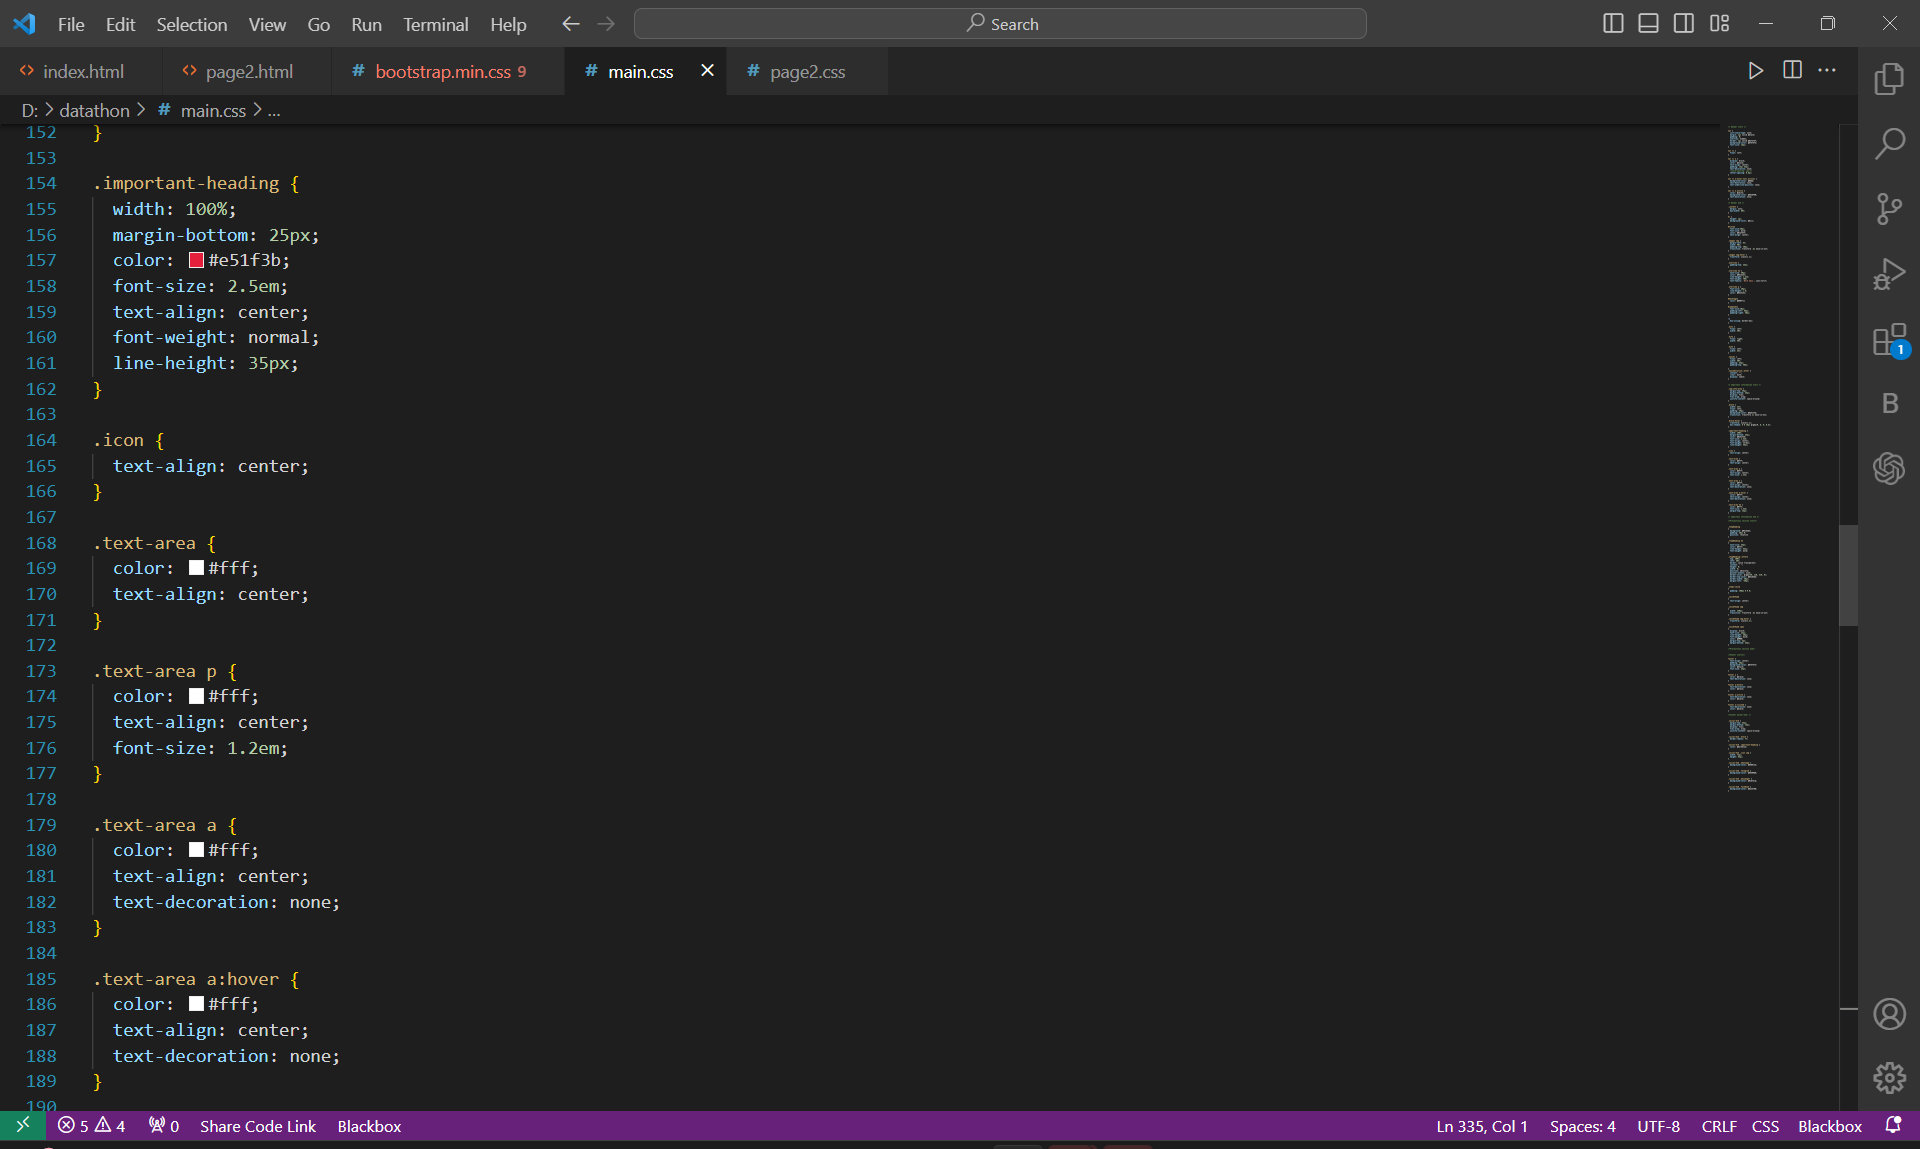Toggle the bottom panel layout

1648,24
